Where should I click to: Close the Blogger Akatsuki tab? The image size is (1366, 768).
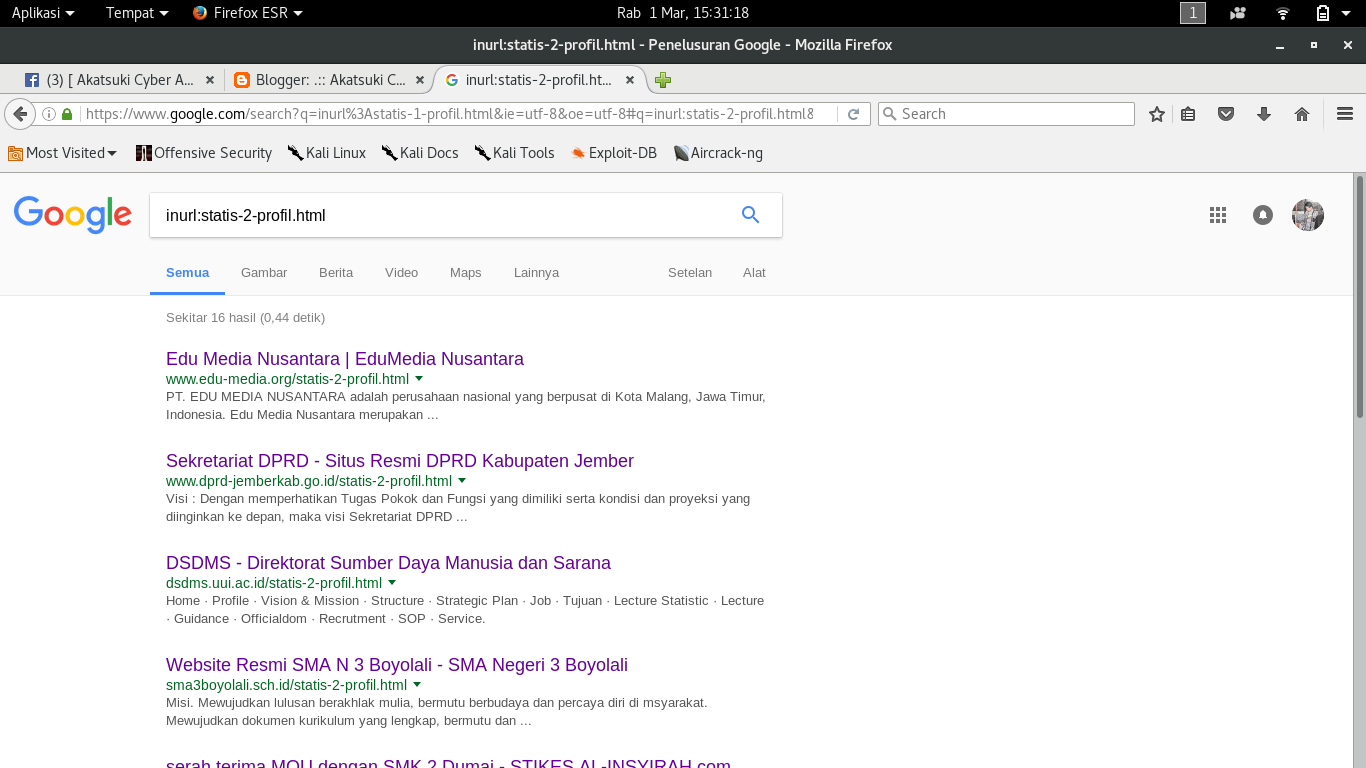point(420,80)
